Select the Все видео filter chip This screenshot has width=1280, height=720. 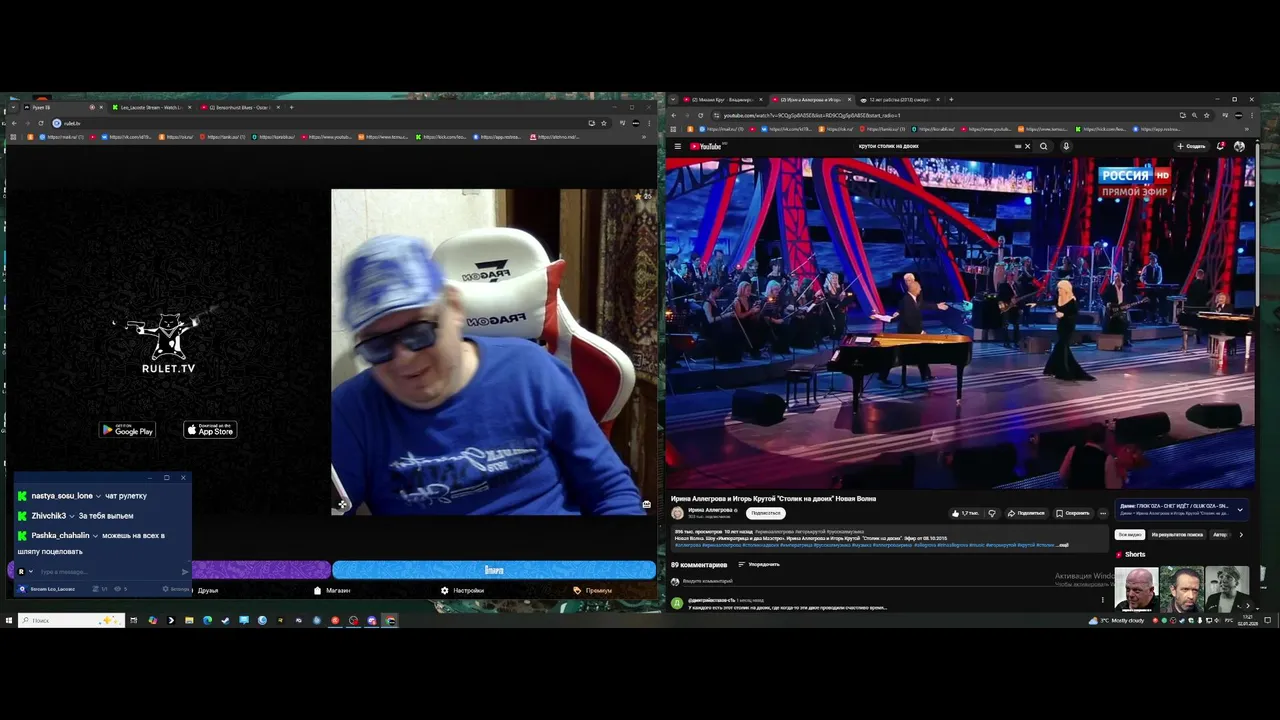point(1130,535)
